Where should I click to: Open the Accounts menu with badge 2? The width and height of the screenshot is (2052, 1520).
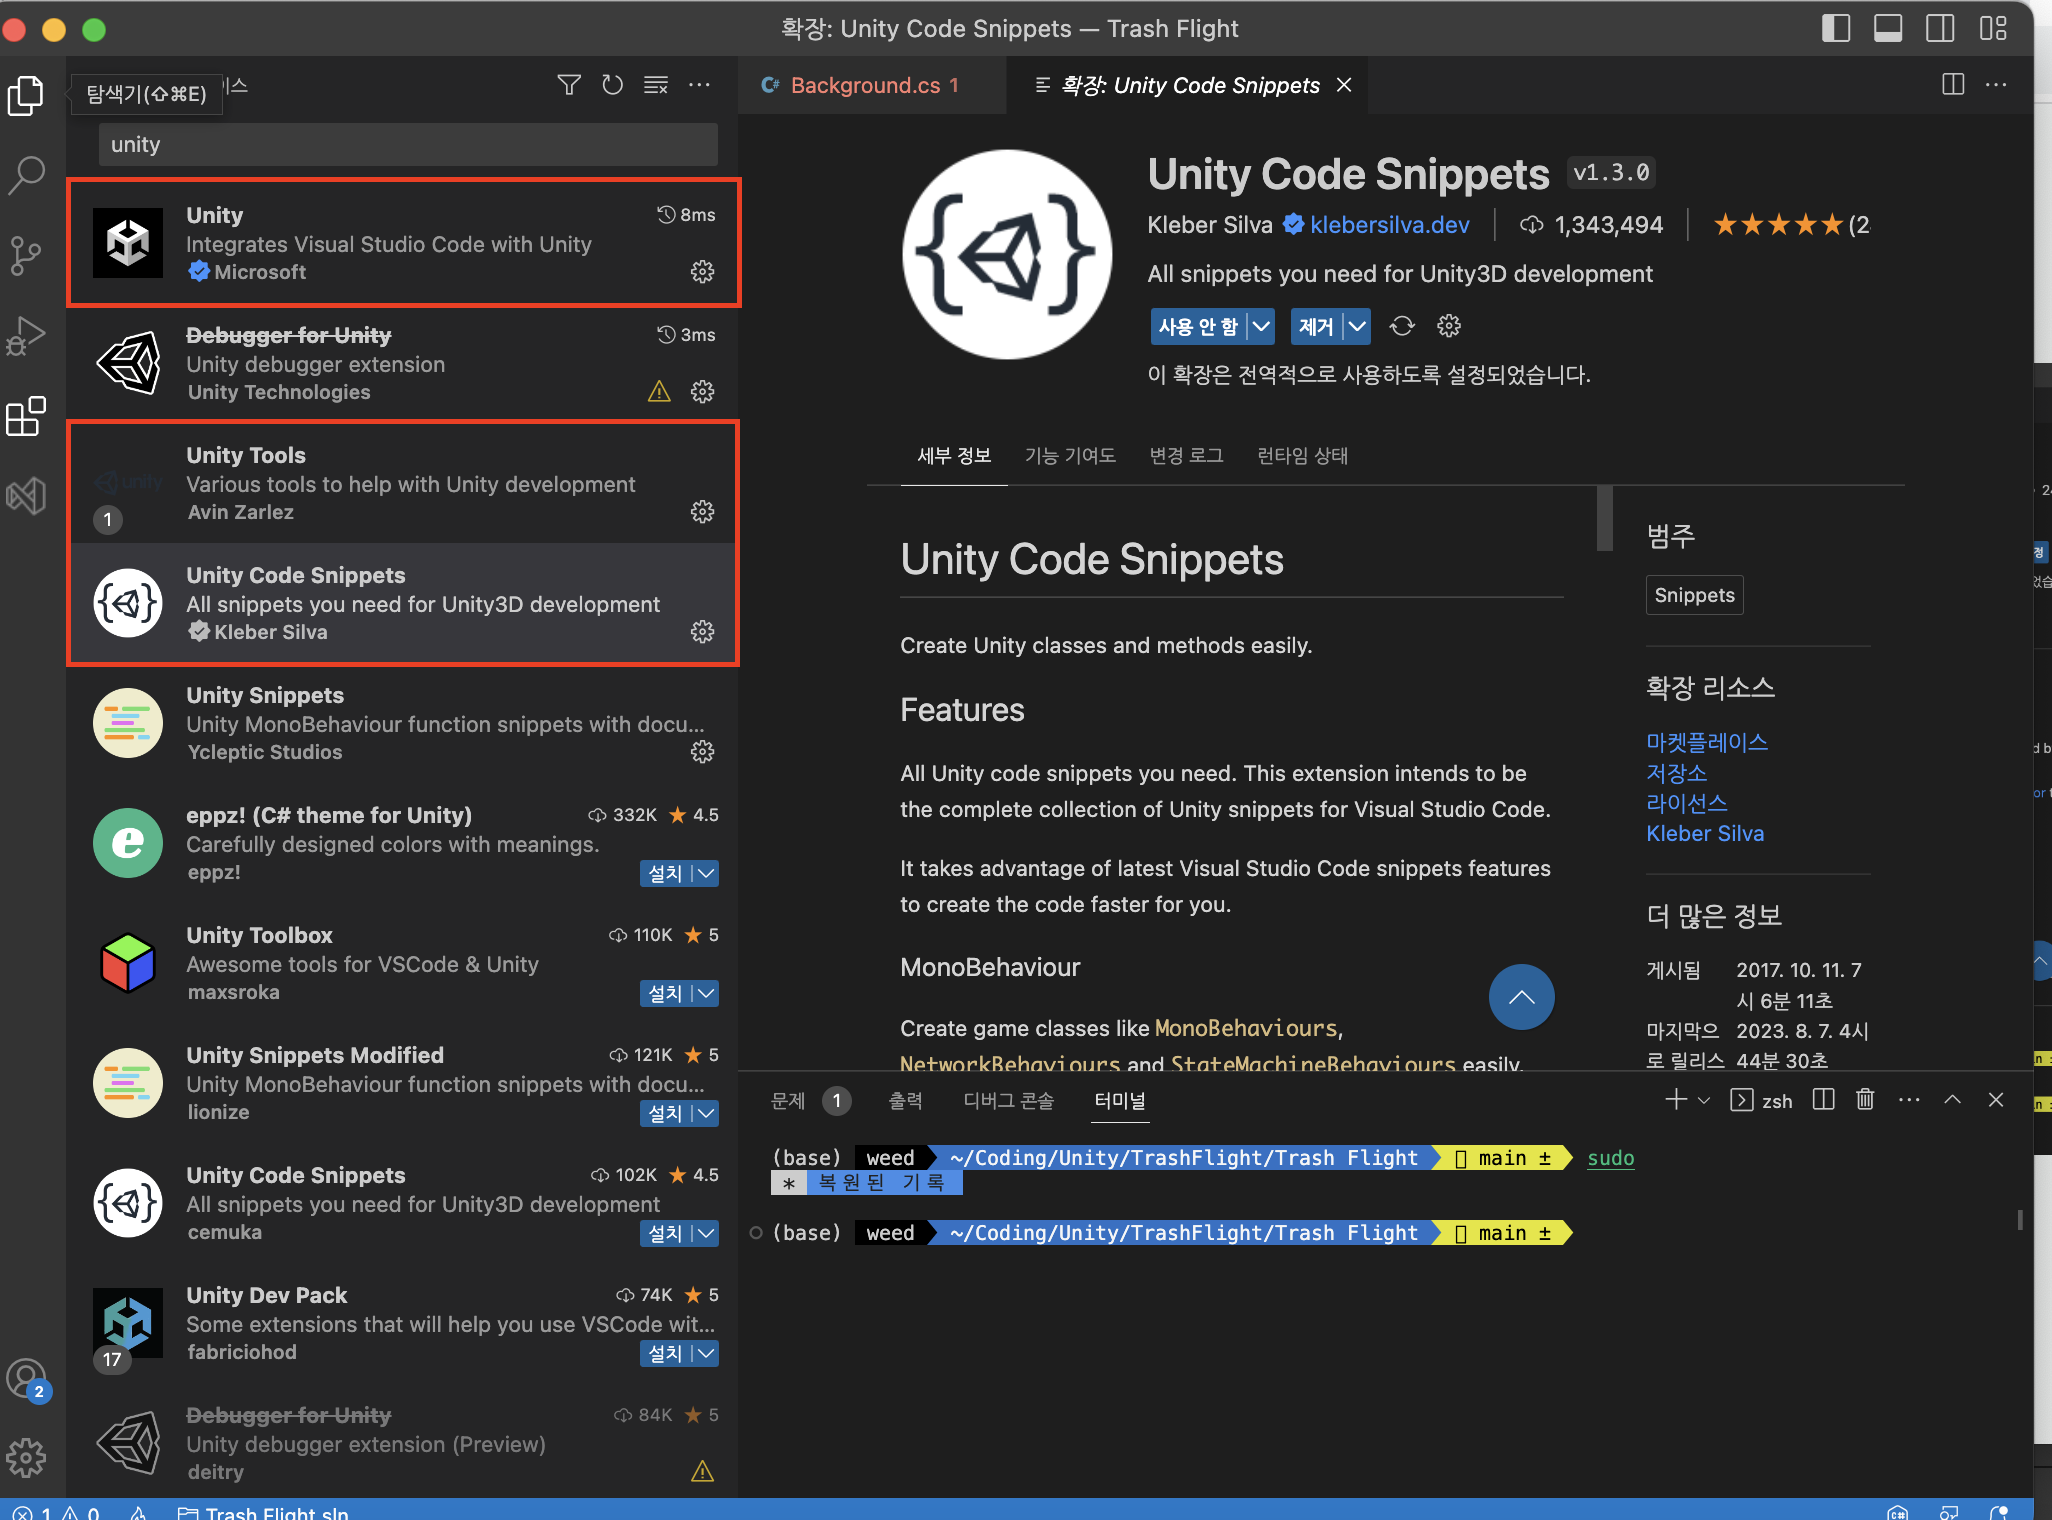26,1379
